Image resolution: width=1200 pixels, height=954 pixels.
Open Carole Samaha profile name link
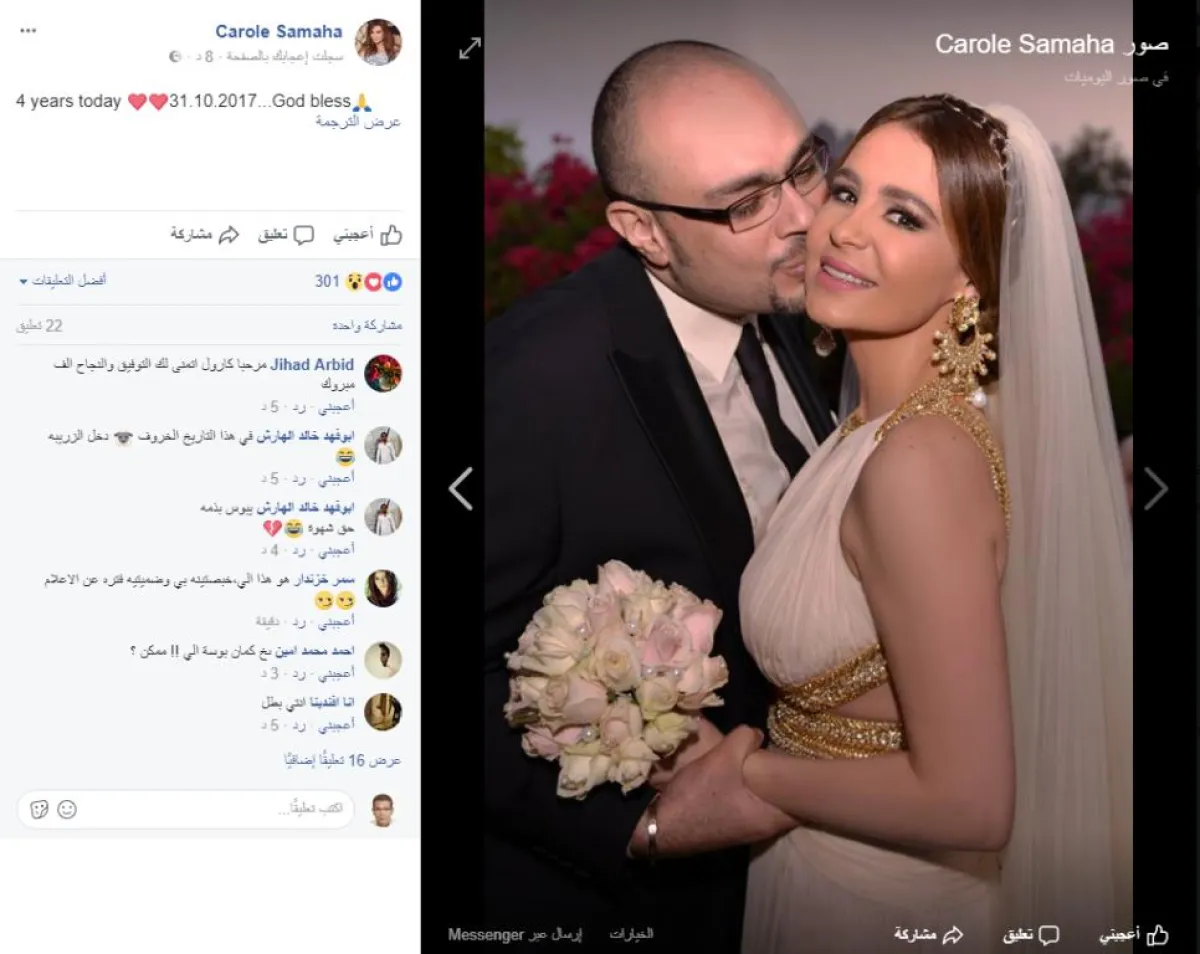pos(279,33)
